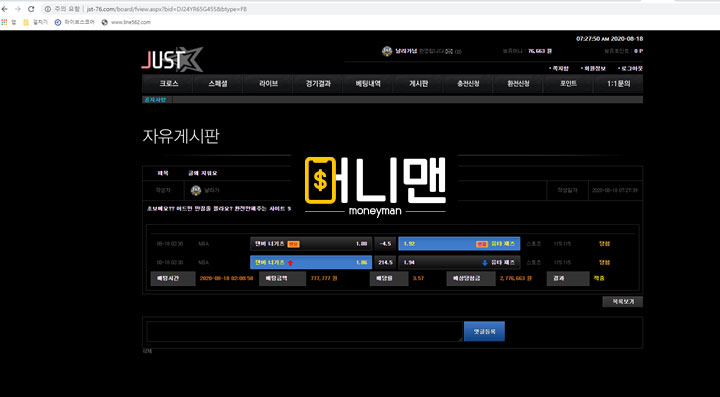Click the JUST site logo
Screen dimensions: 720x397
coord(172,59)
